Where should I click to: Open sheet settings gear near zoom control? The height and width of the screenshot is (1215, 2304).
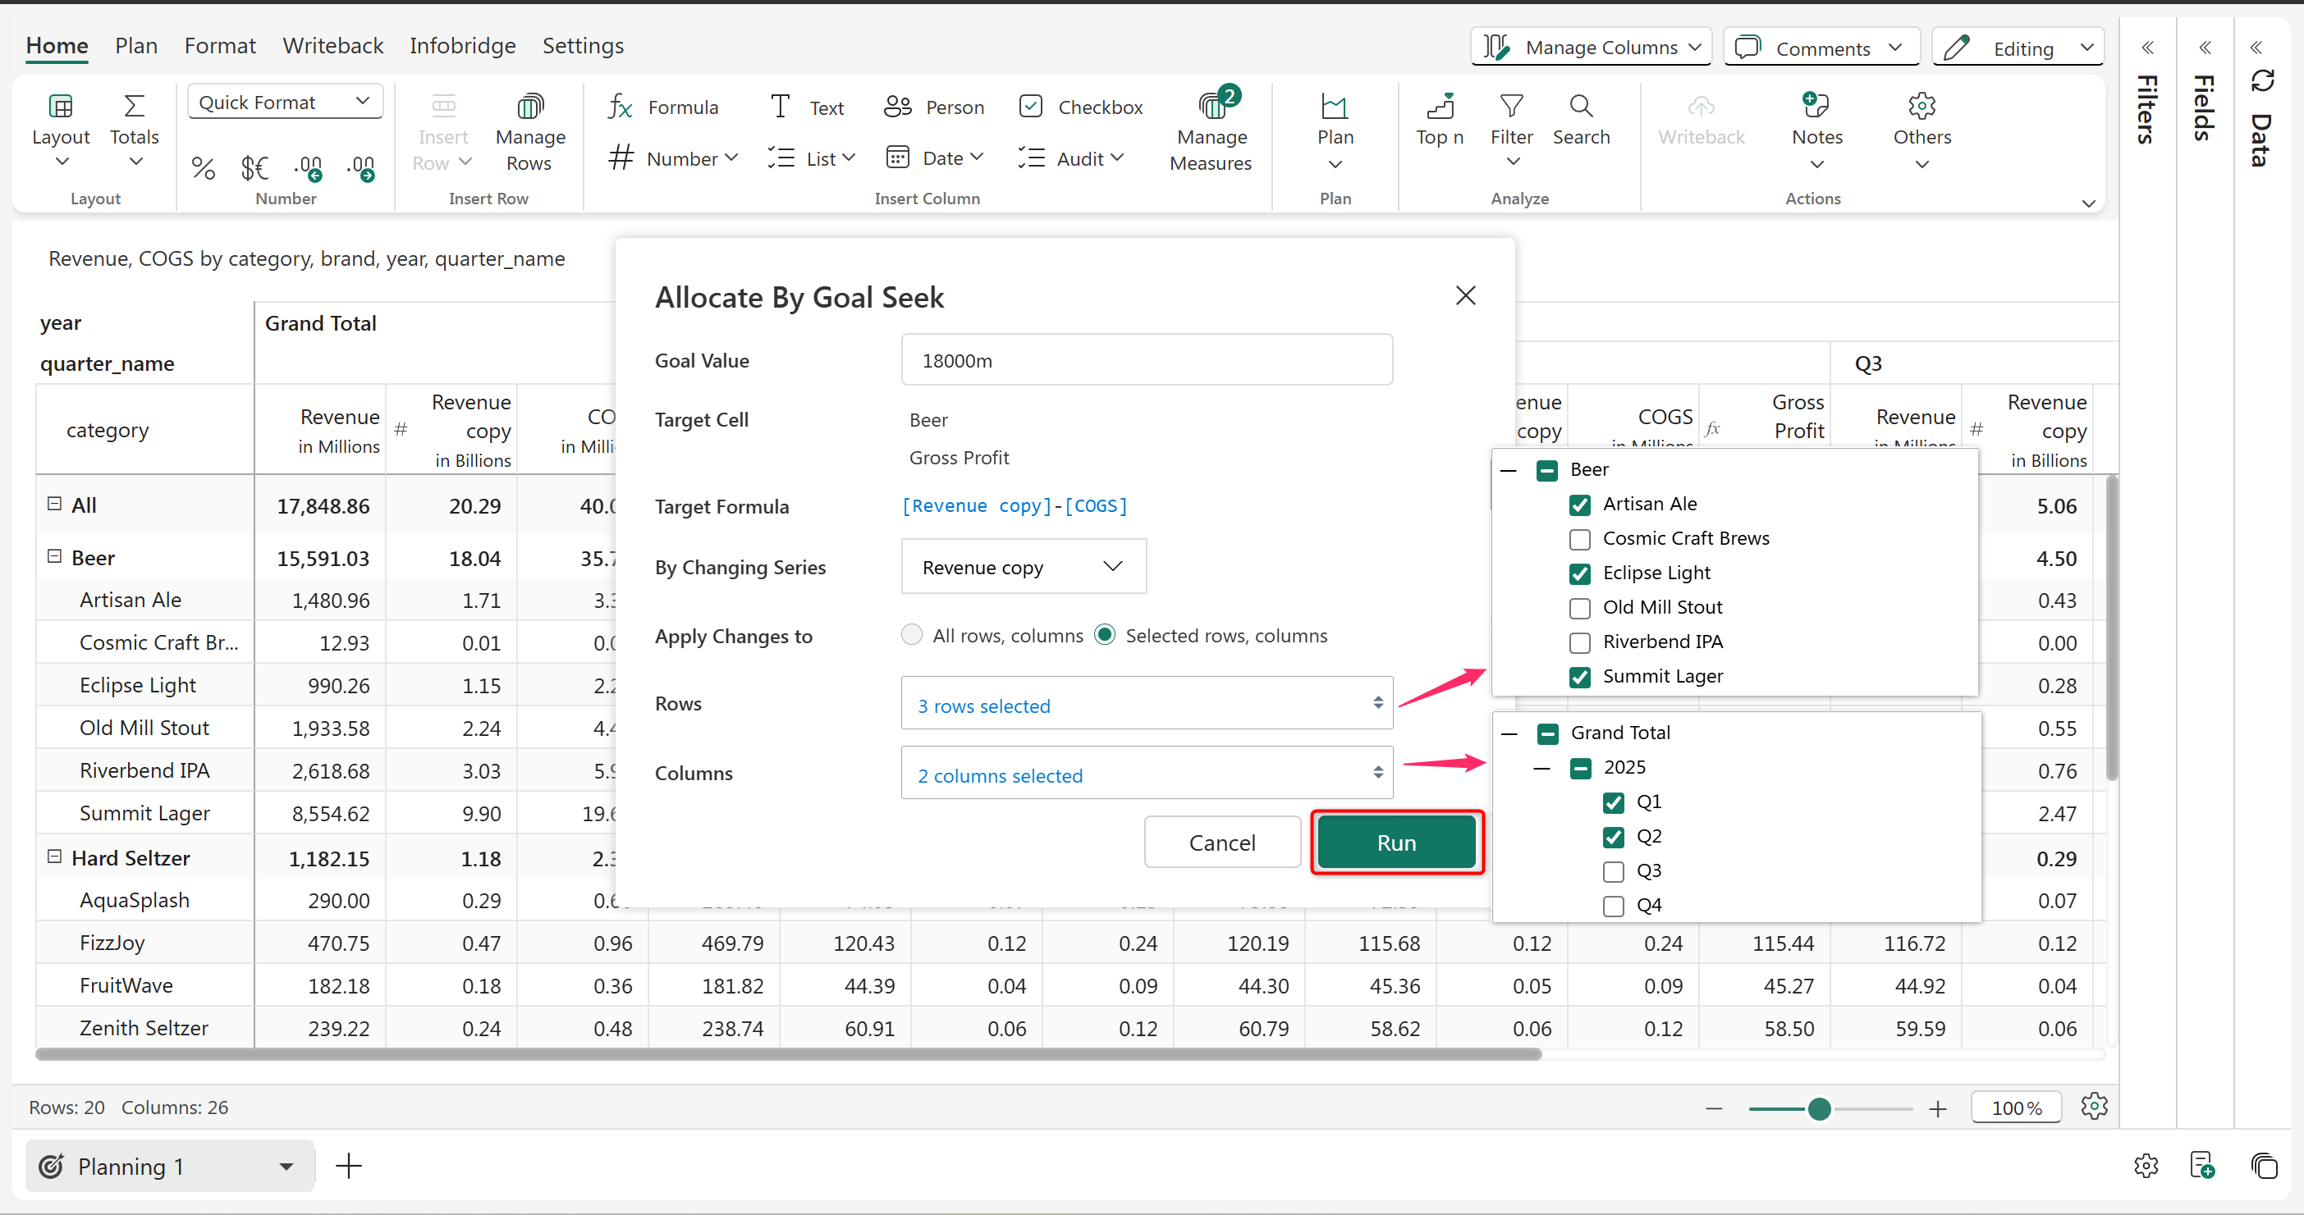click(x=2094, y=1106)
